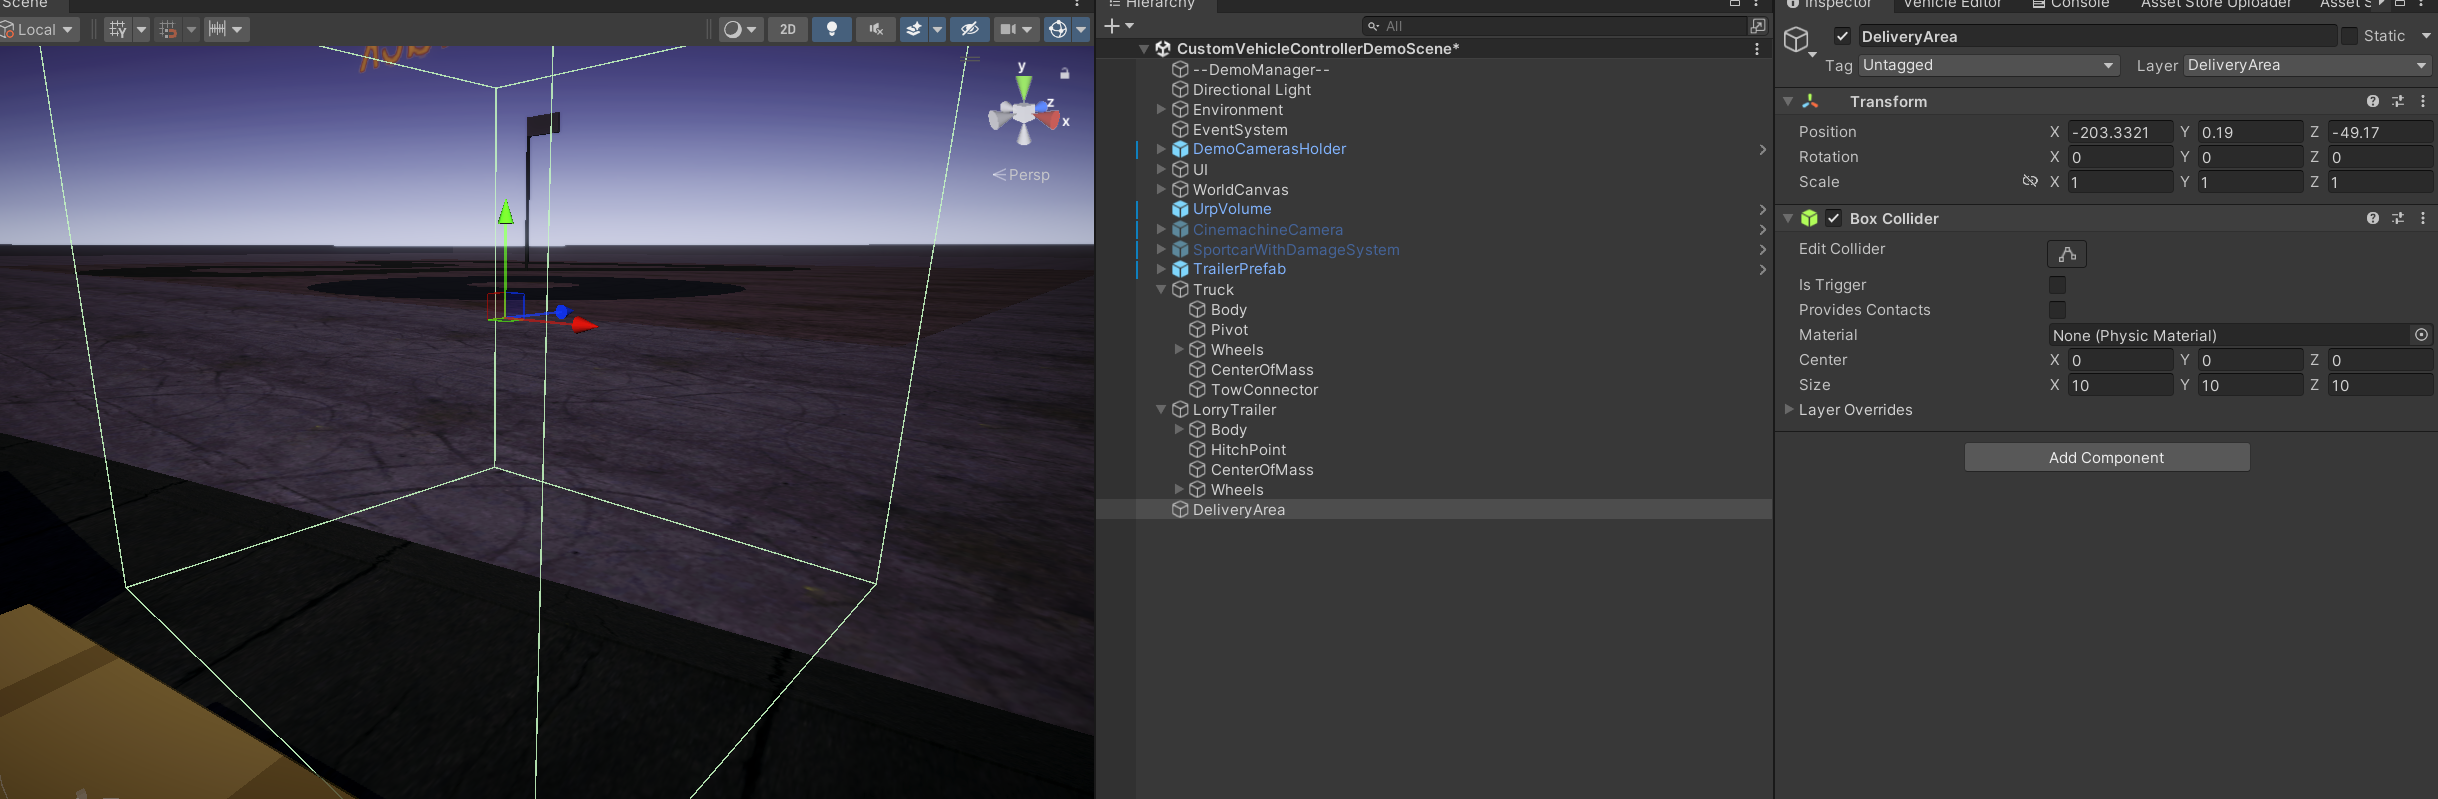
Task: Switch scene view to 2D mode
Action: coord(788,29)
